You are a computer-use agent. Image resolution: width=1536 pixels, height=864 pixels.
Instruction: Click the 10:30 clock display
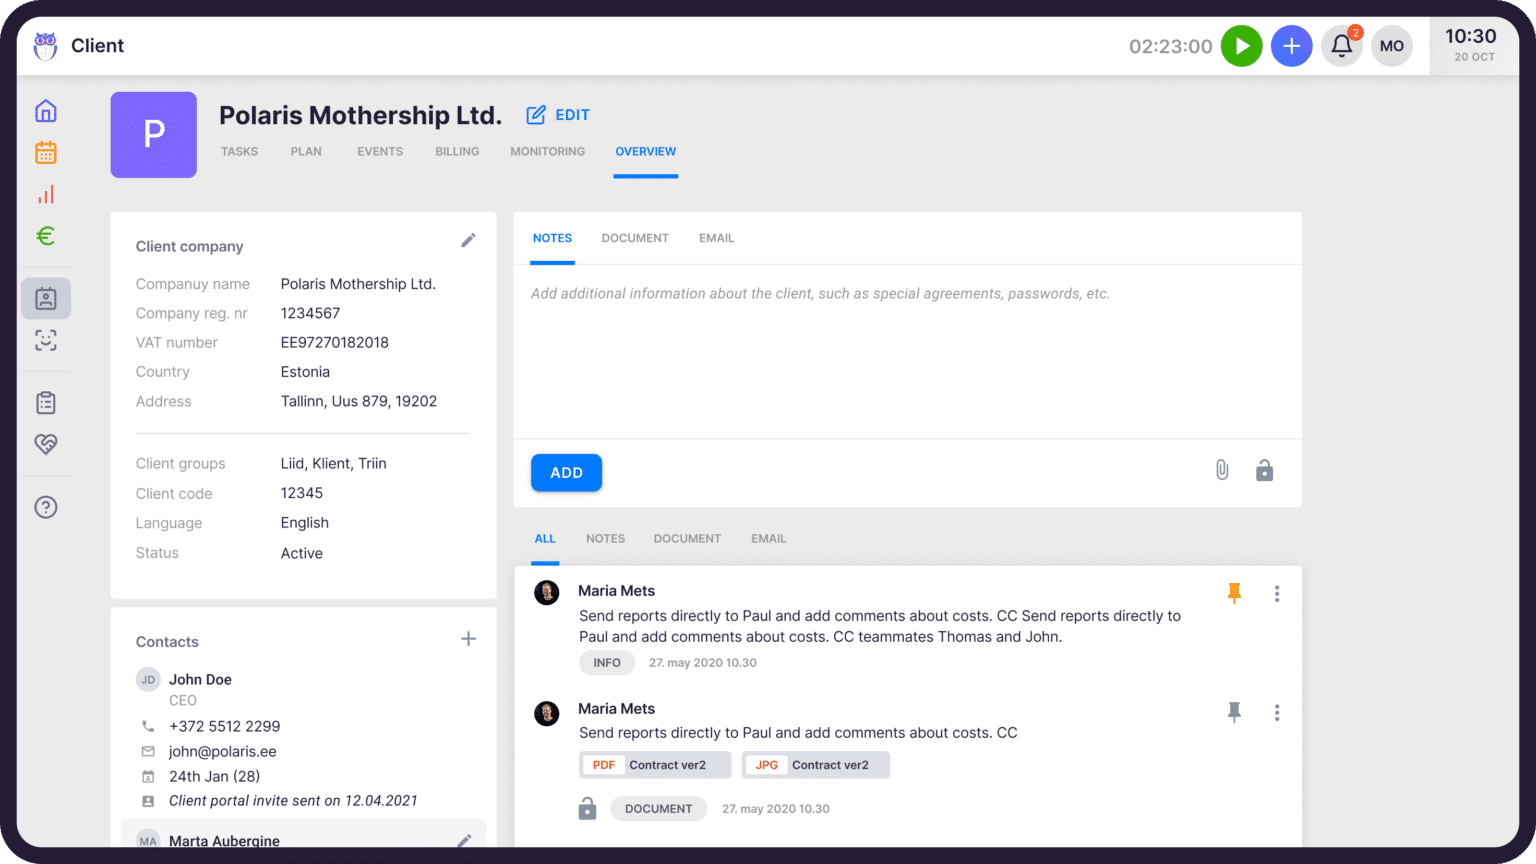click(1471, 36)
